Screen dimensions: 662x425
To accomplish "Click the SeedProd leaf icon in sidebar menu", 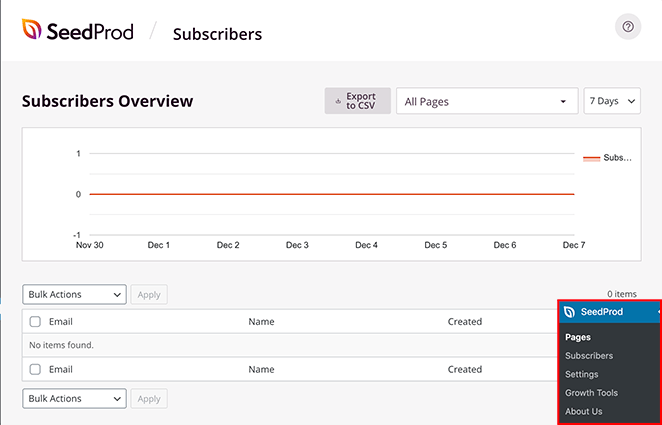I will pos(569,312).
